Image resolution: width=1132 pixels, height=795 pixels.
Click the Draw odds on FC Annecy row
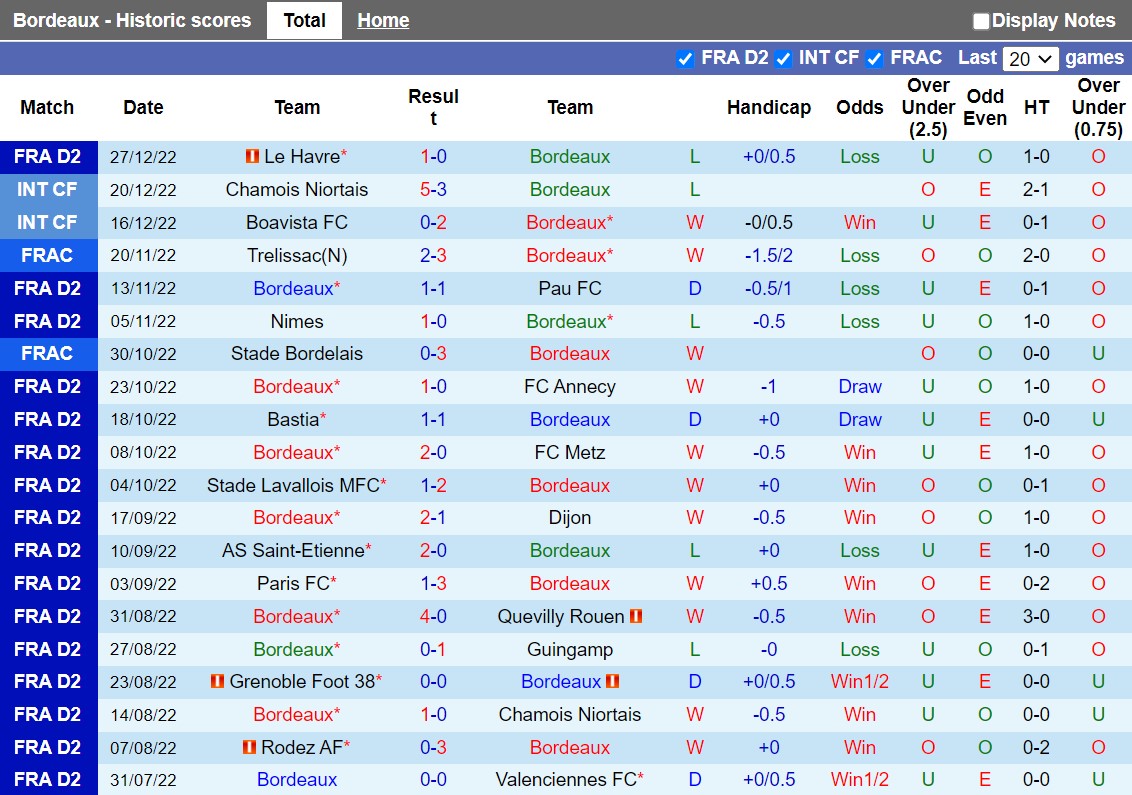coord(859,387)
